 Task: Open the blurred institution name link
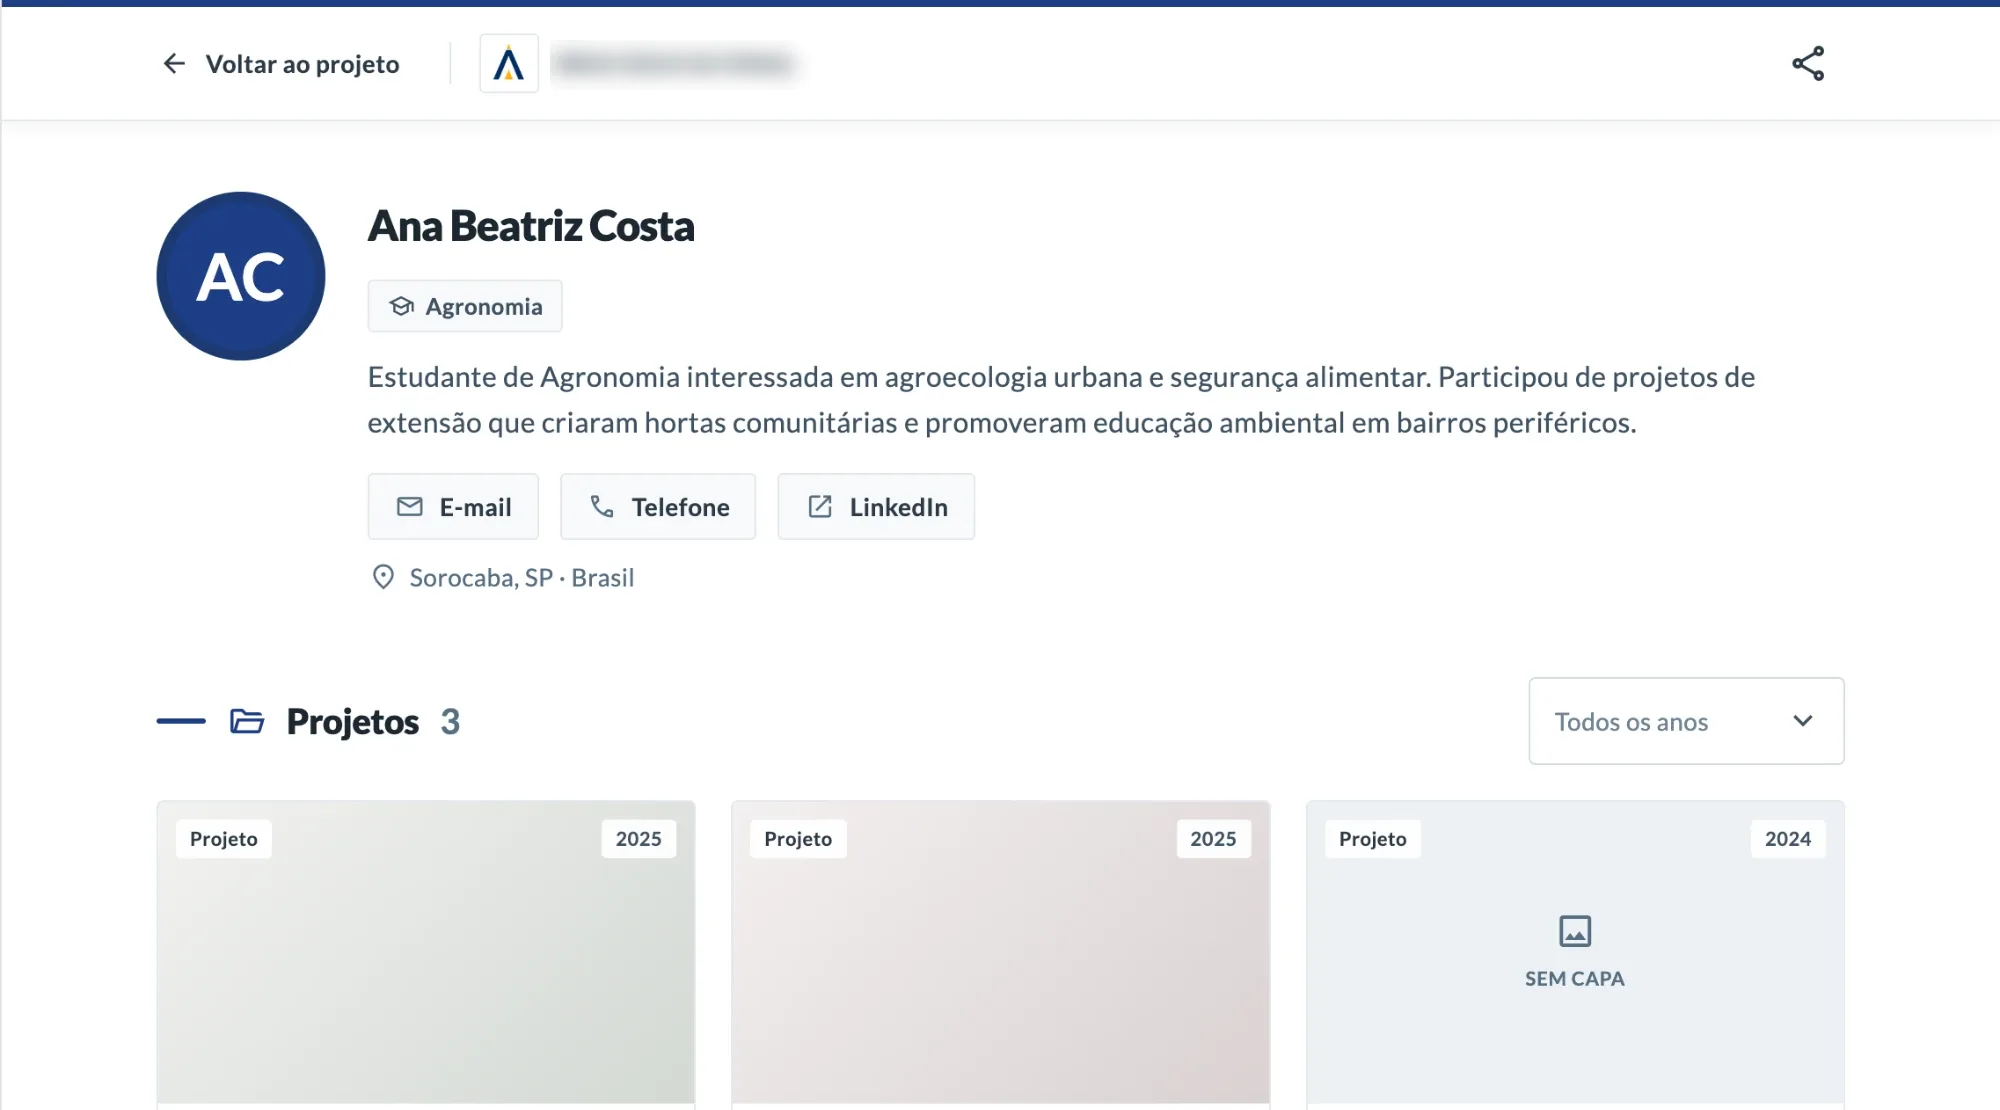[x=675, y=64]
